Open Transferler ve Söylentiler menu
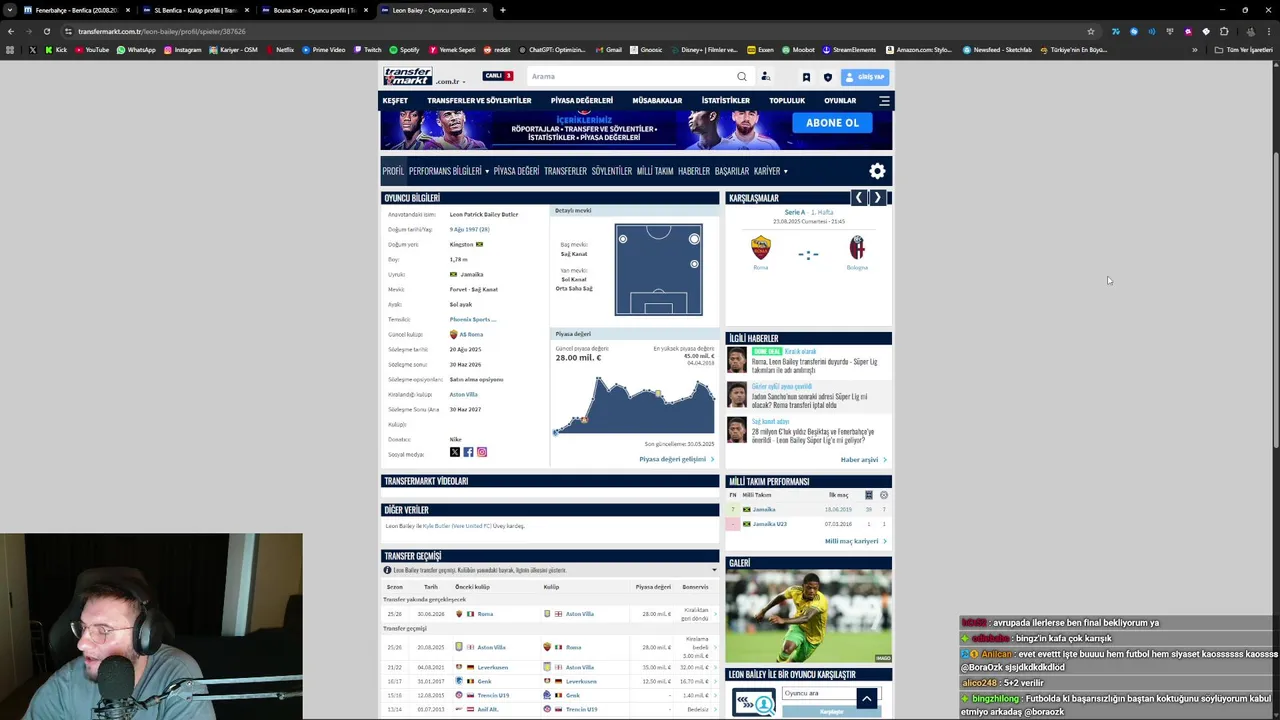This screenshot has height=720, width=1280. click(479, 100)
